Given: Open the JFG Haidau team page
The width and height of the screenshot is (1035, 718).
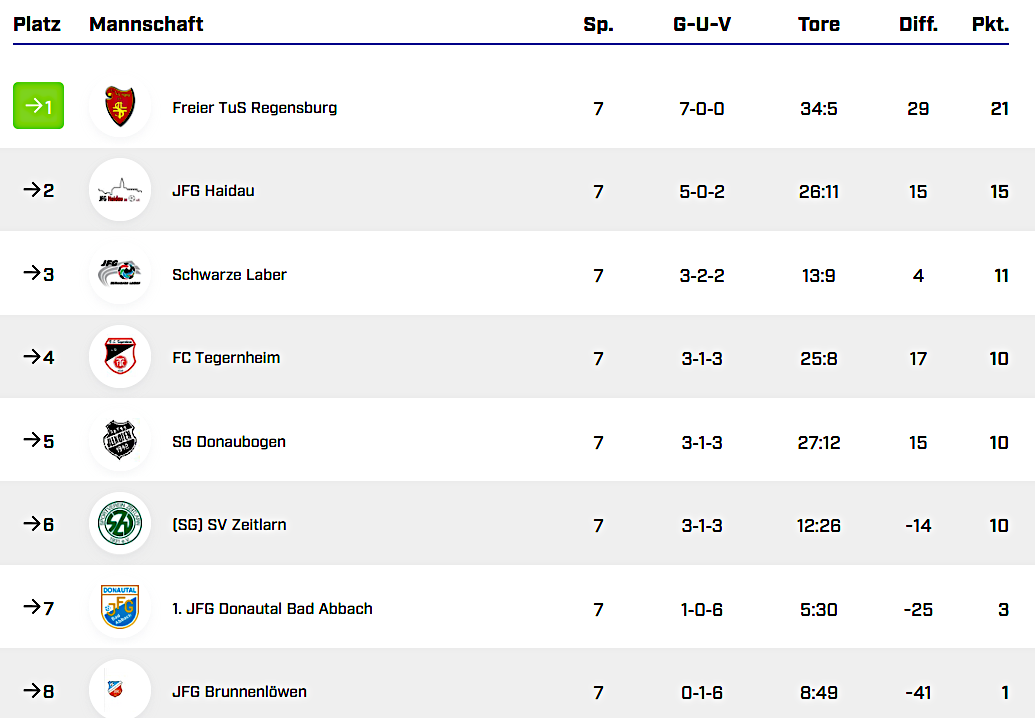Looking at the screenshot, I should (213, 191).
